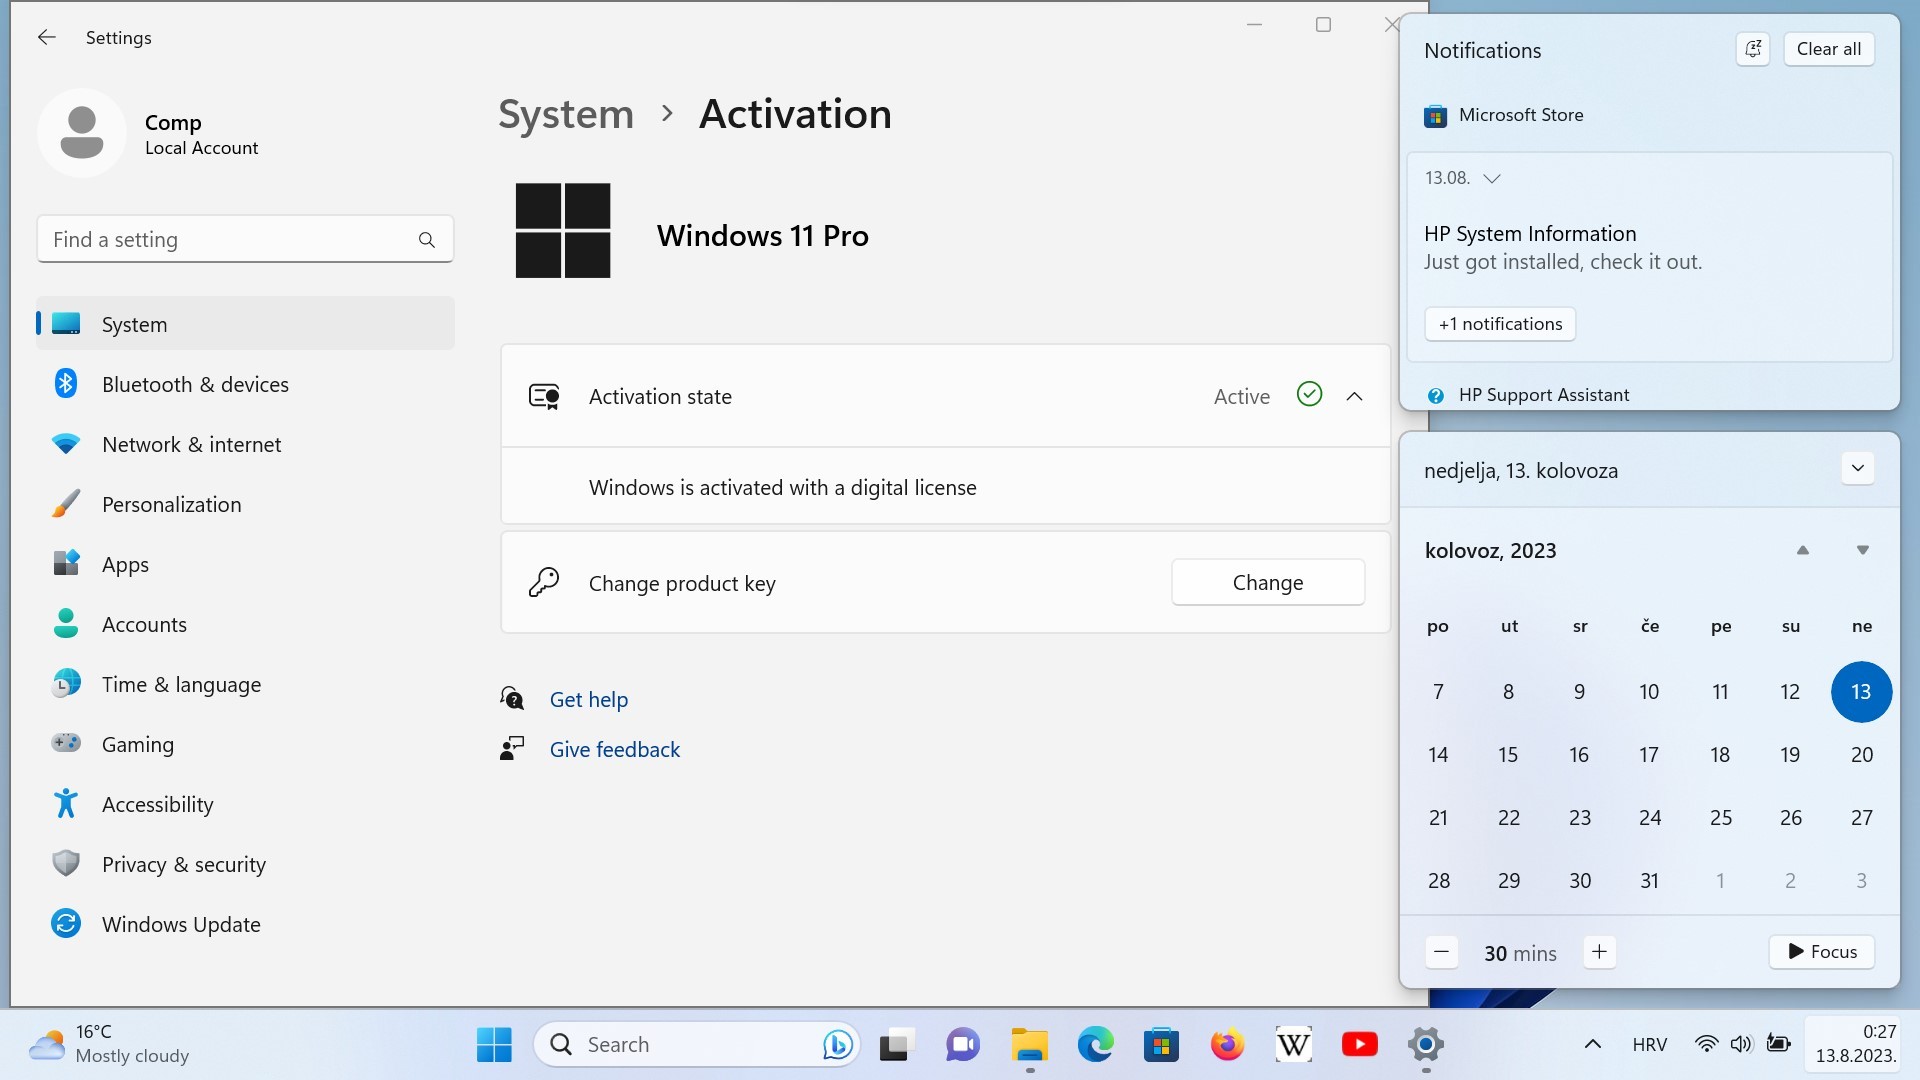This screenshot has height=1080, width=1920.
Task: Open Wikipedia app from taskbar
Action: coord(1293,1045)
